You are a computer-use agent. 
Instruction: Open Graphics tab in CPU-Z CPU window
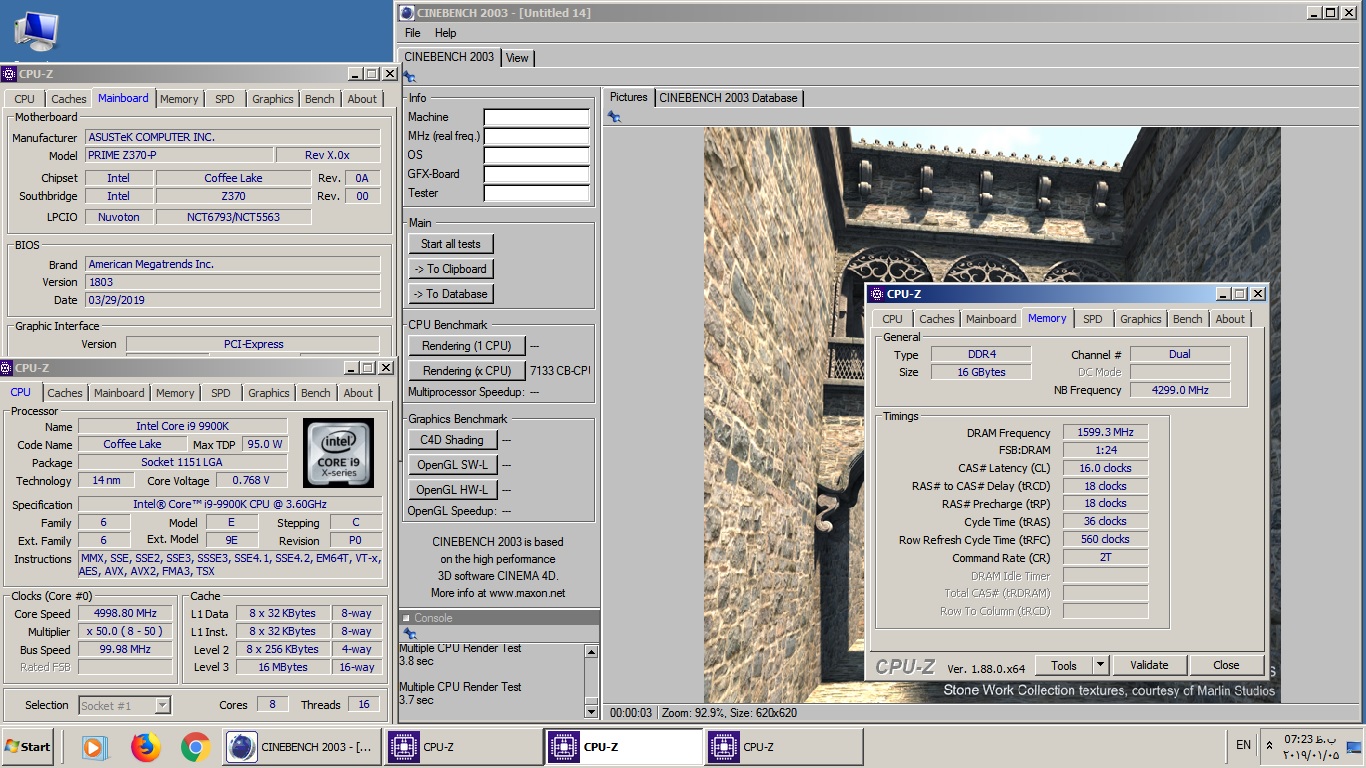[269, 393]
